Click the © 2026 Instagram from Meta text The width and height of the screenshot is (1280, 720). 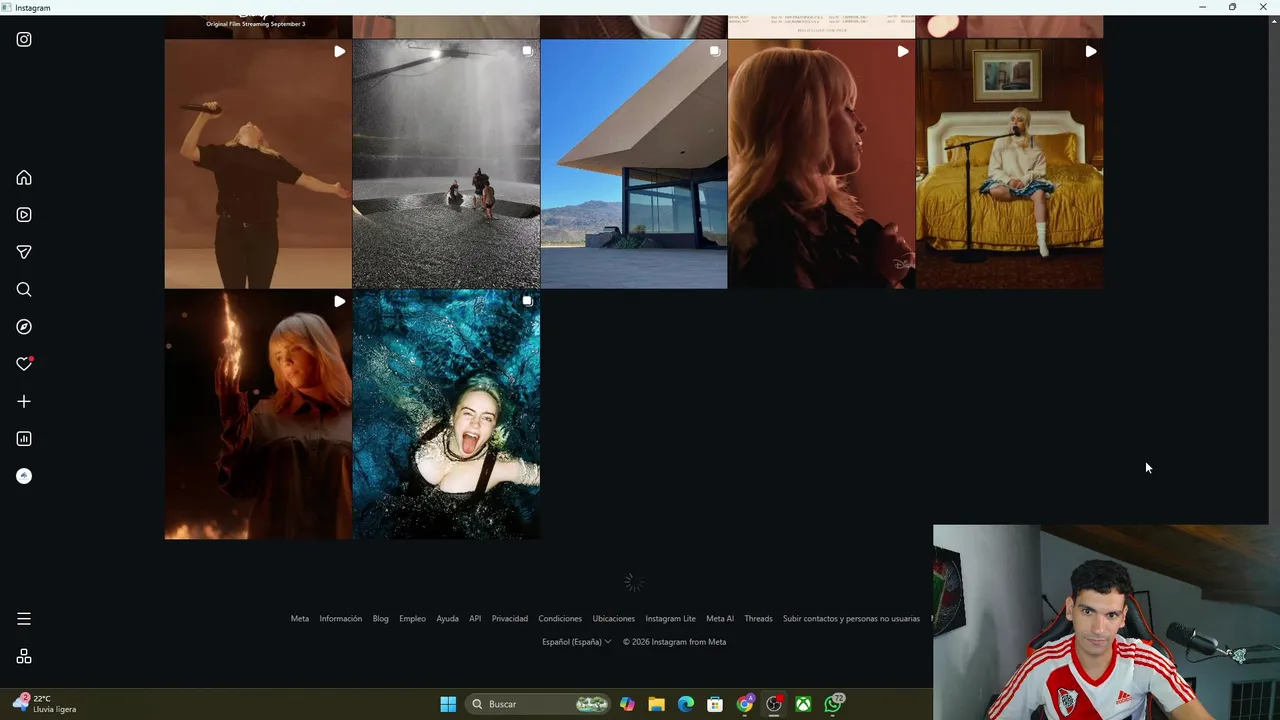[674, 642]
